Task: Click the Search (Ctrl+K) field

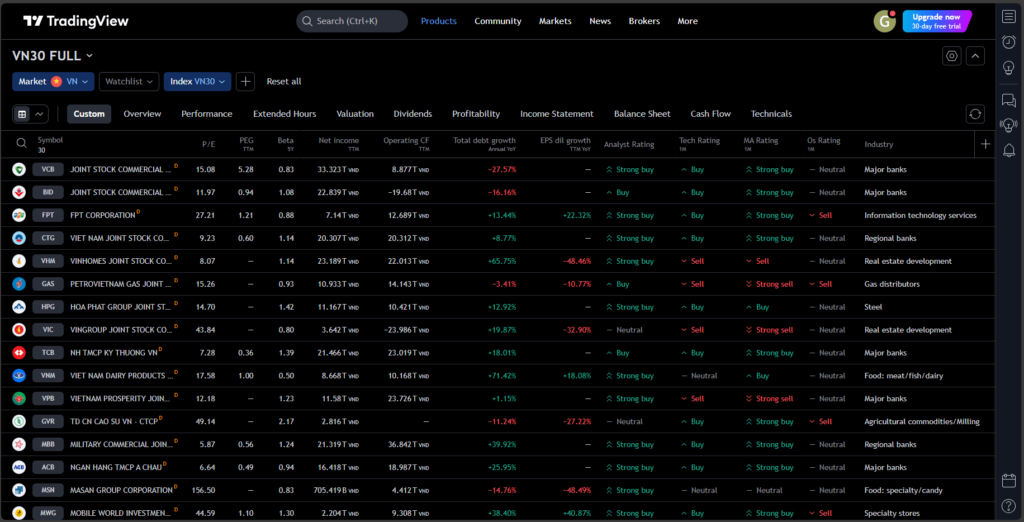Action: pyautogui.click(x=352, y=21)
